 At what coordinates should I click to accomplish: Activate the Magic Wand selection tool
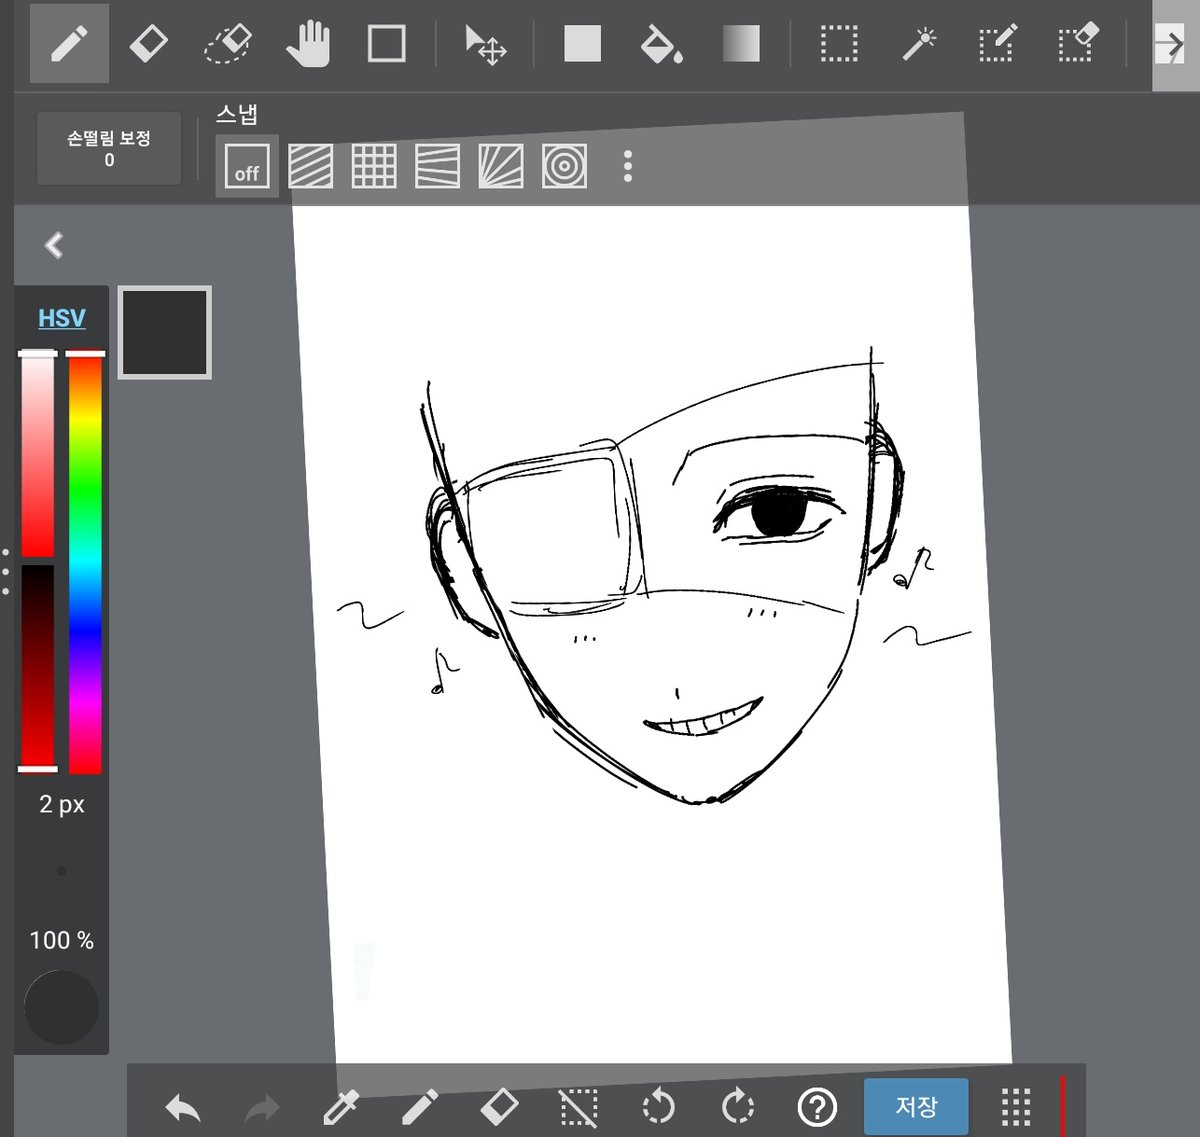(x=918, y=44)
